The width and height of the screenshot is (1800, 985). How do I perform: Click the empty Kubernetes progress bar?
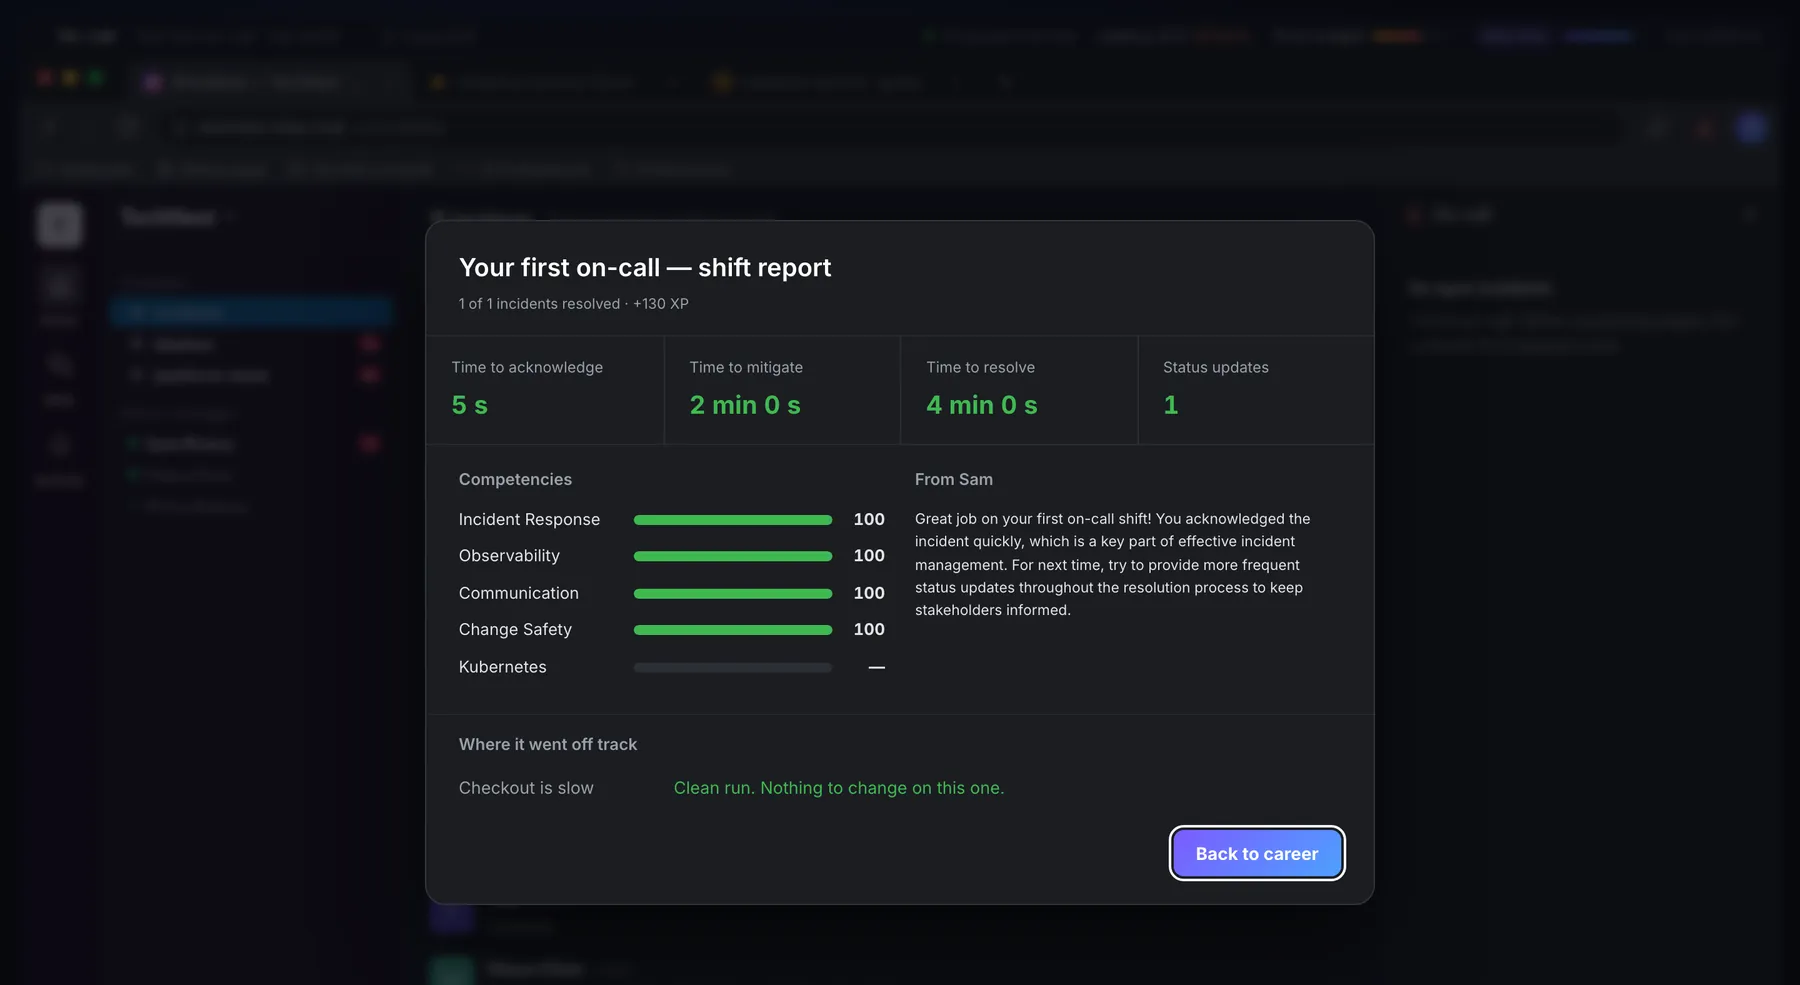tap(733, 668)
